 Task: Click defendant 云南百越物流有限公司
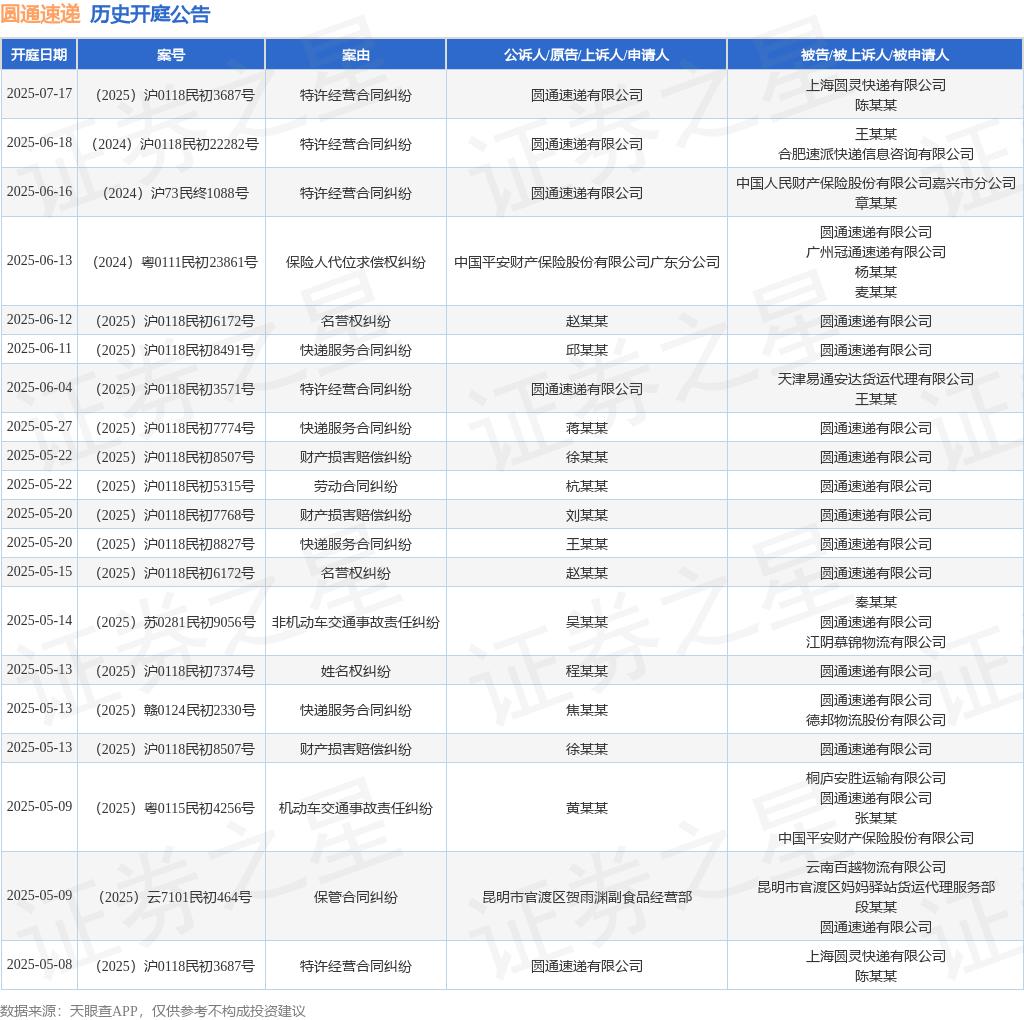[x=875, y=867]
